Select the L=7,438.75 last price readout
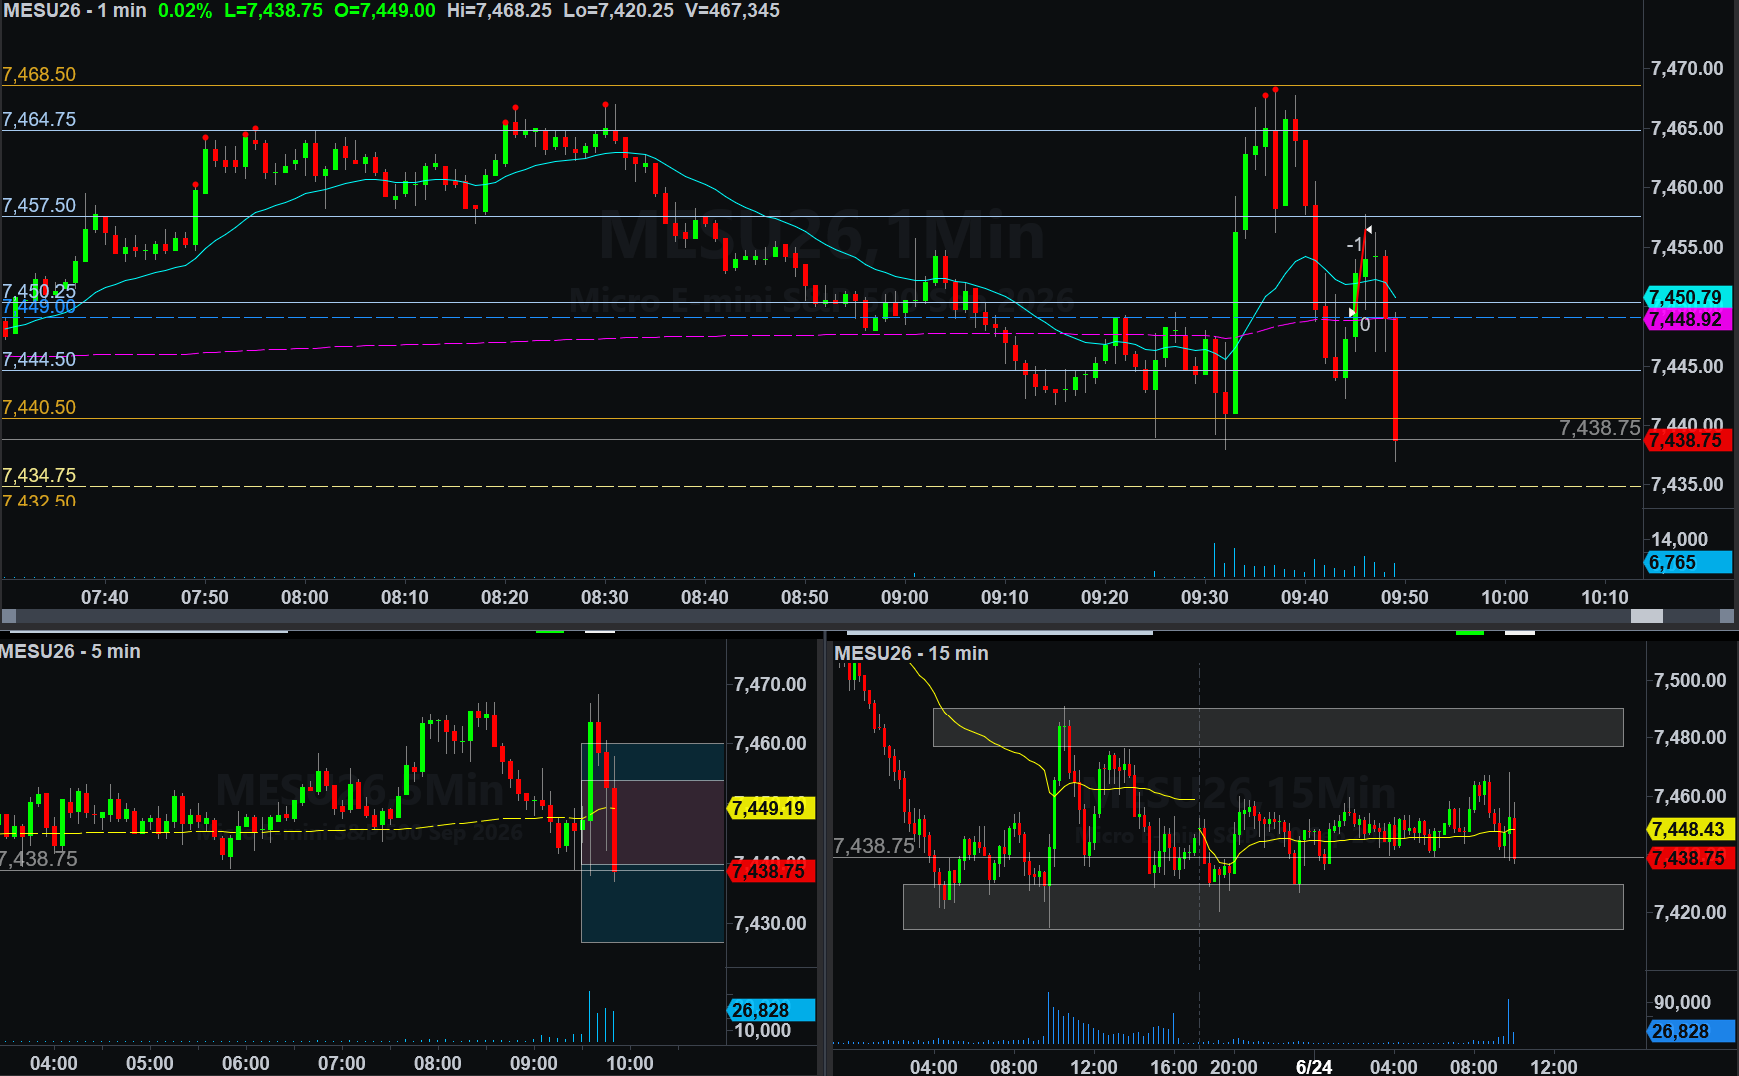The image size is (1739, 1076). click(x=273, y=11)
